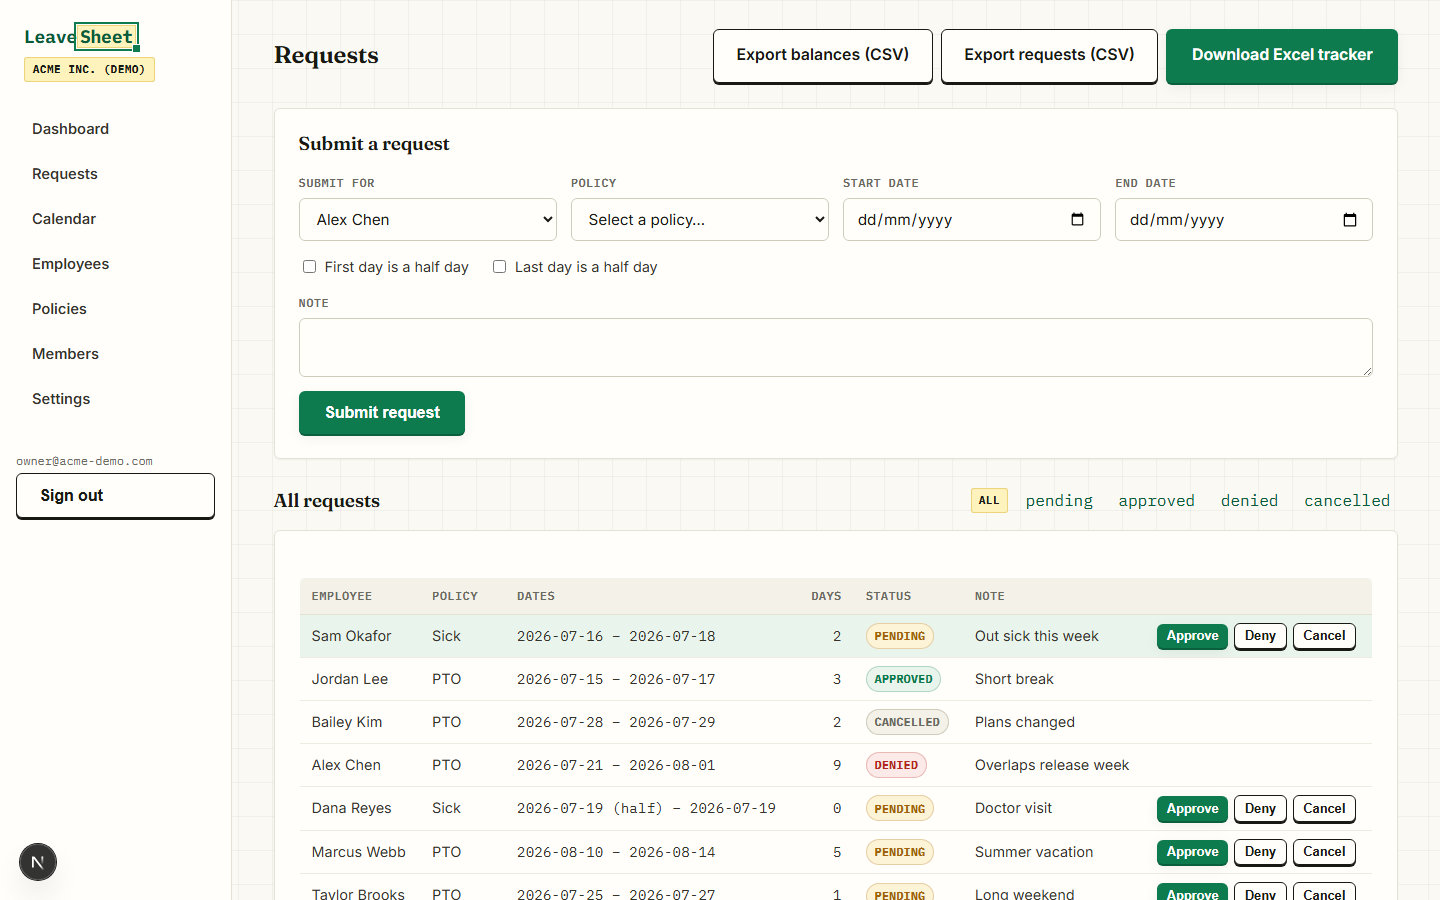Cancel Marcus Webb's summer vacation request

[x=1324, y=852]
